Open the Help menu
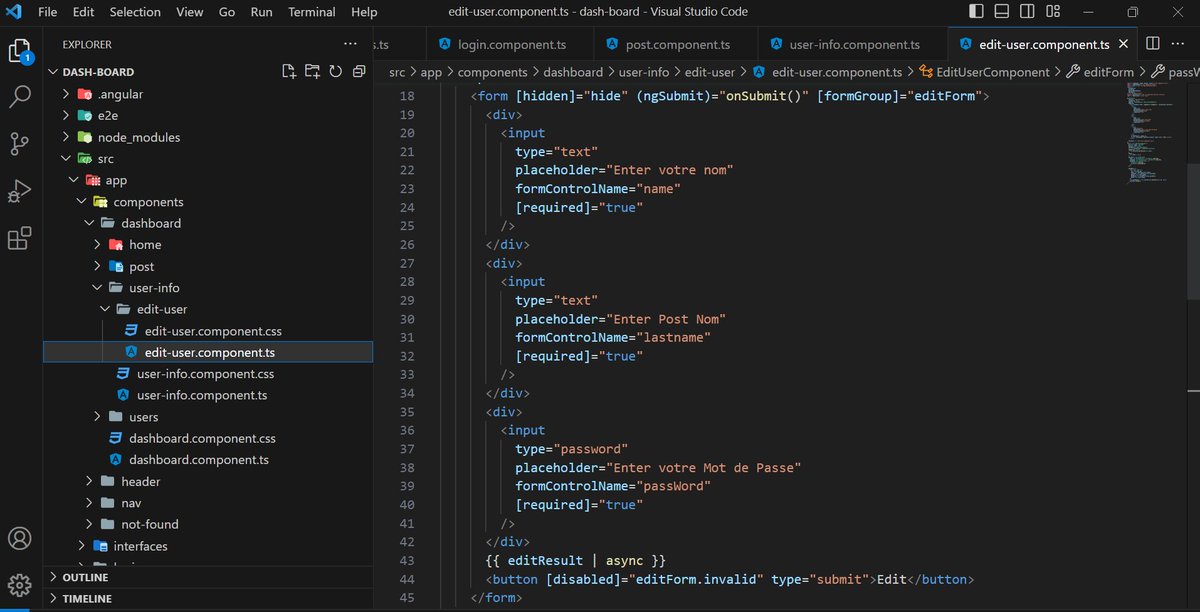 tap(364, 12)
